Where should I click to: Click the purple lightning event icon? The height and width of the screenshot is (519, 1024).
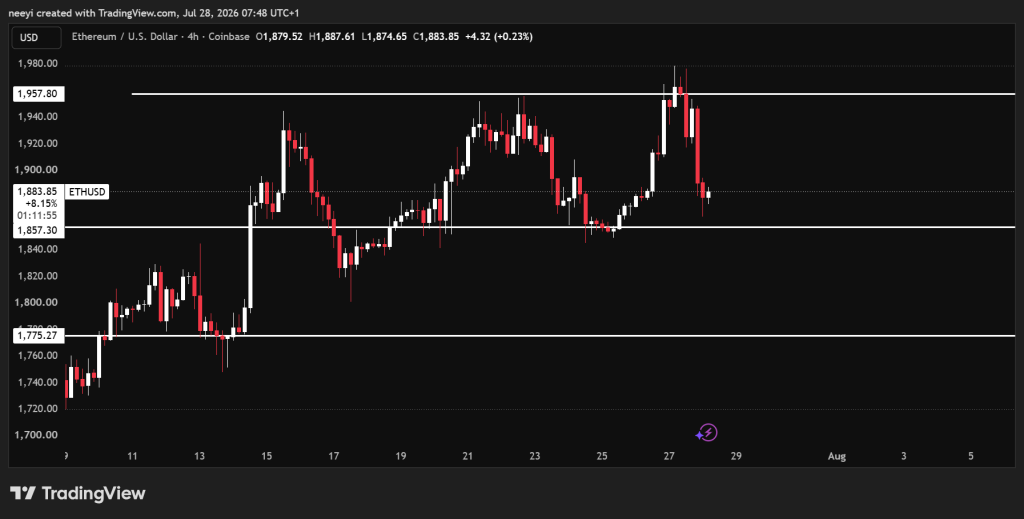[706, 433]
